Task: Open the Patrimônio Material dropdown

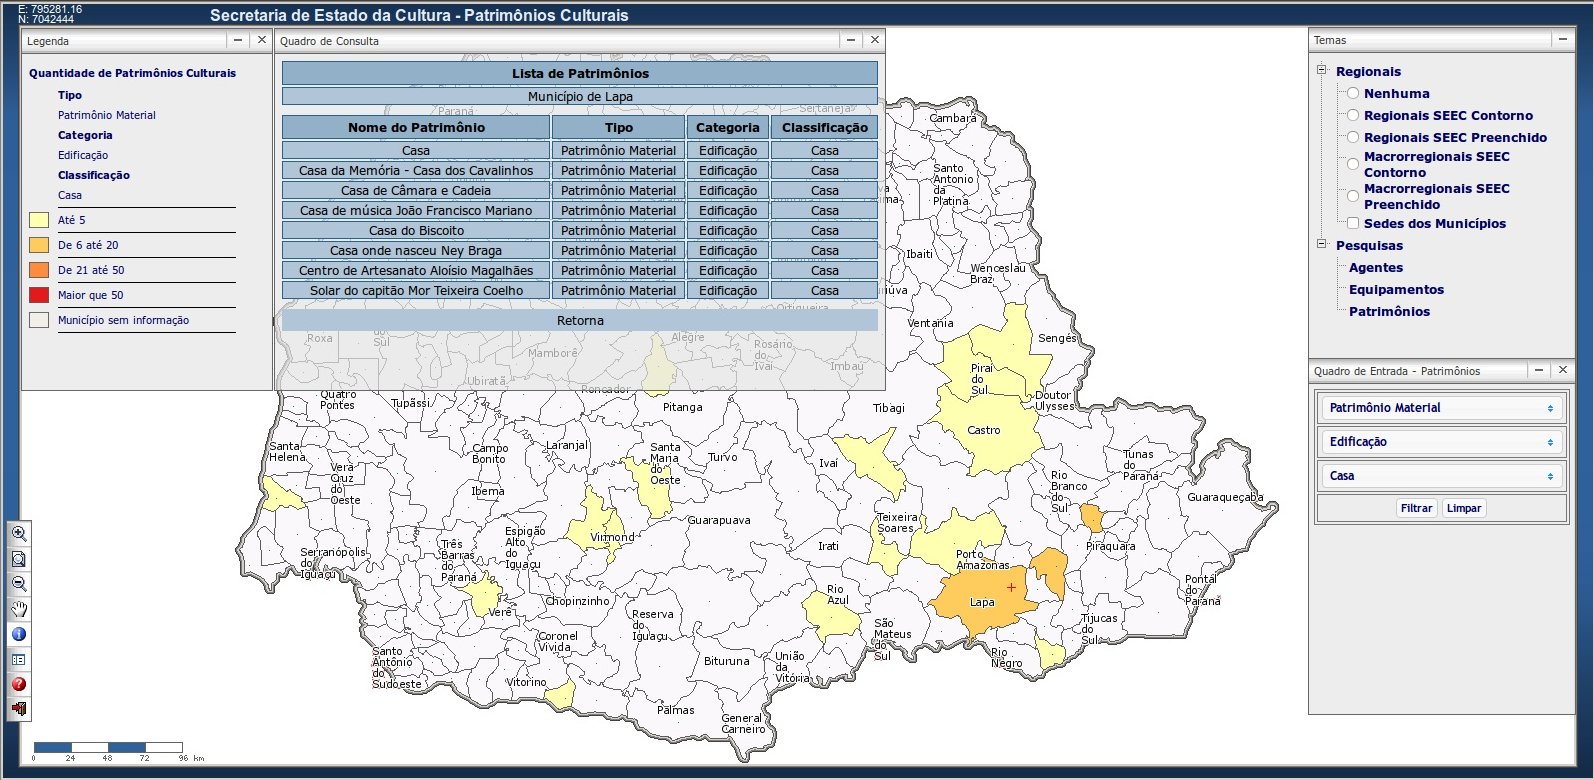Action: pos(1440,408)
